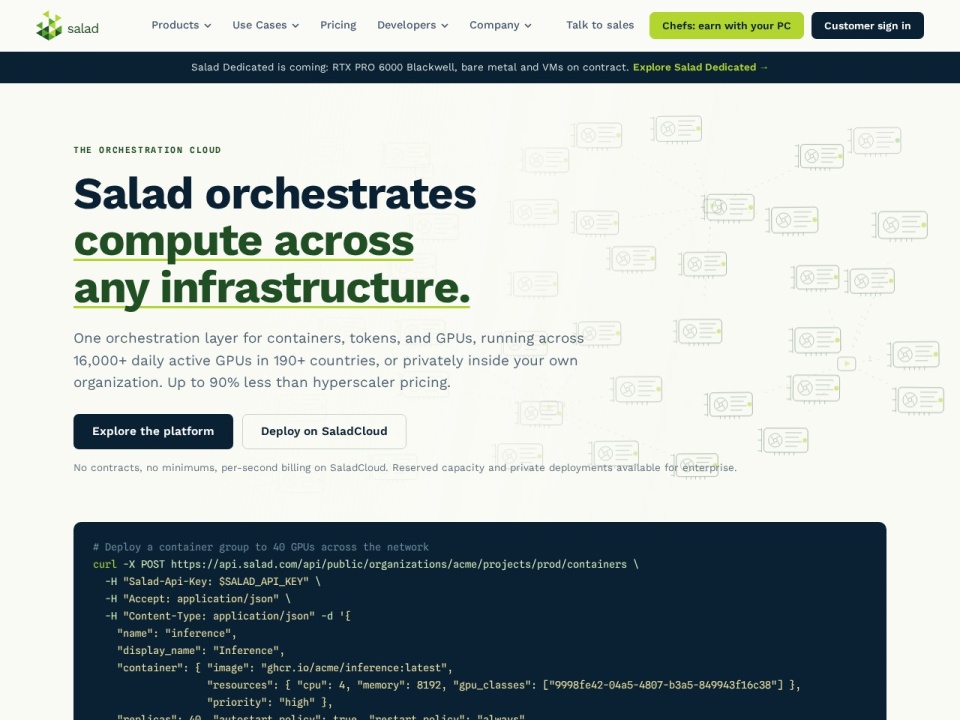
Task: Go to the Pricing page
Action: pyautogui.click(x=338, y=25)
